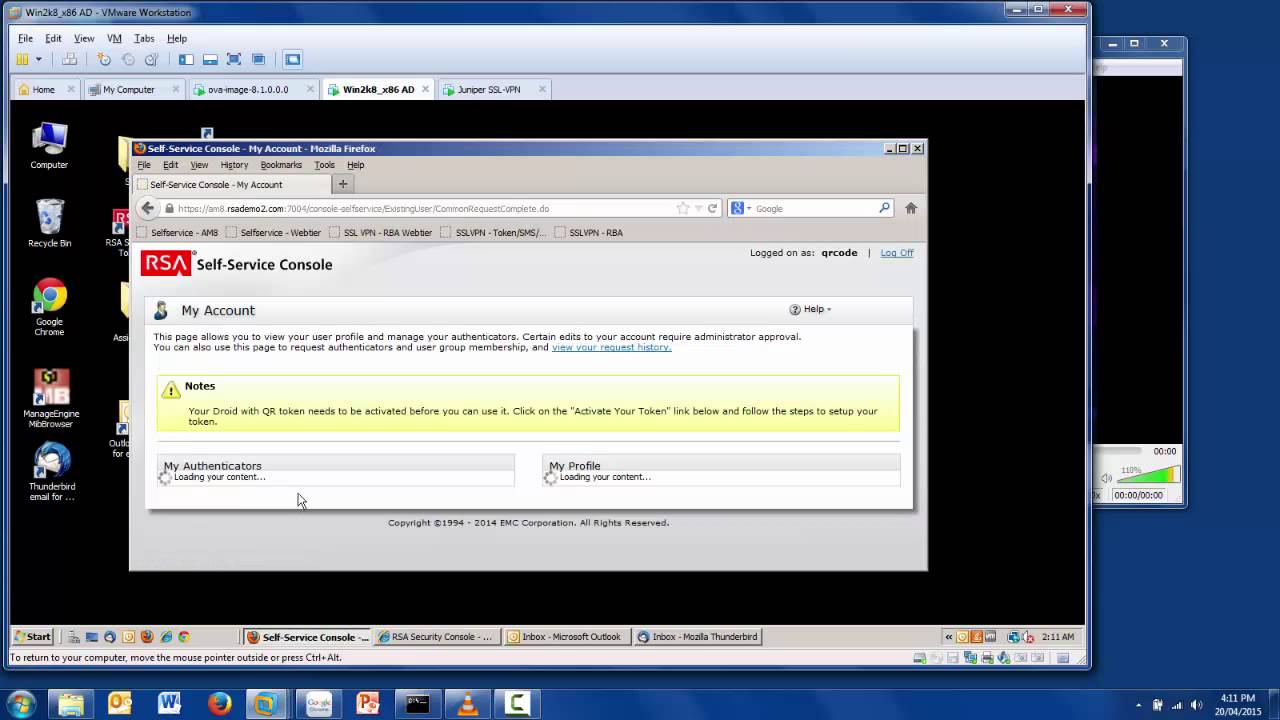Toggle the VMware library sidebar view icon
The width and height of the screenshot is (1280, 720).
186,59
